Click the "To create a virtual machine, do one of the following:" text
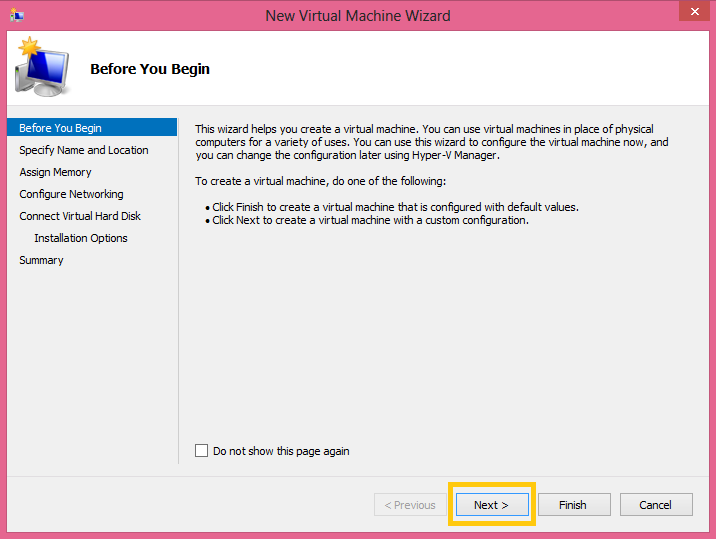 tap(321, 181)
